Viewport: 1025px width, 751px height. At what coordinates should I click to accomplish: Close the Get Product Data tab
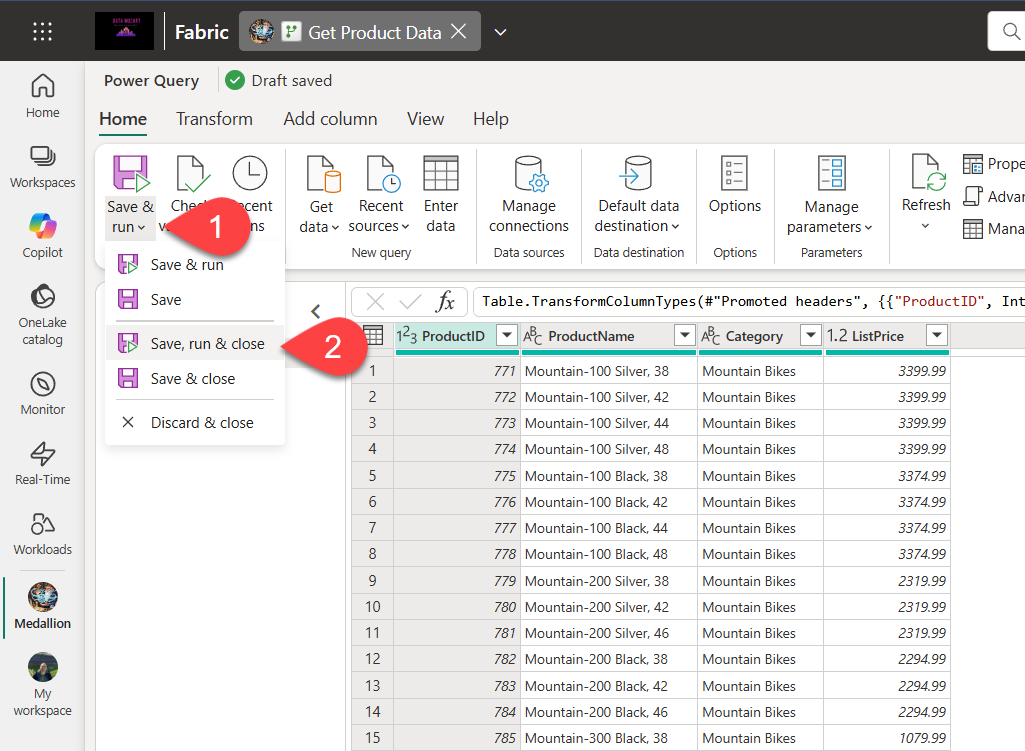[459, 32]
